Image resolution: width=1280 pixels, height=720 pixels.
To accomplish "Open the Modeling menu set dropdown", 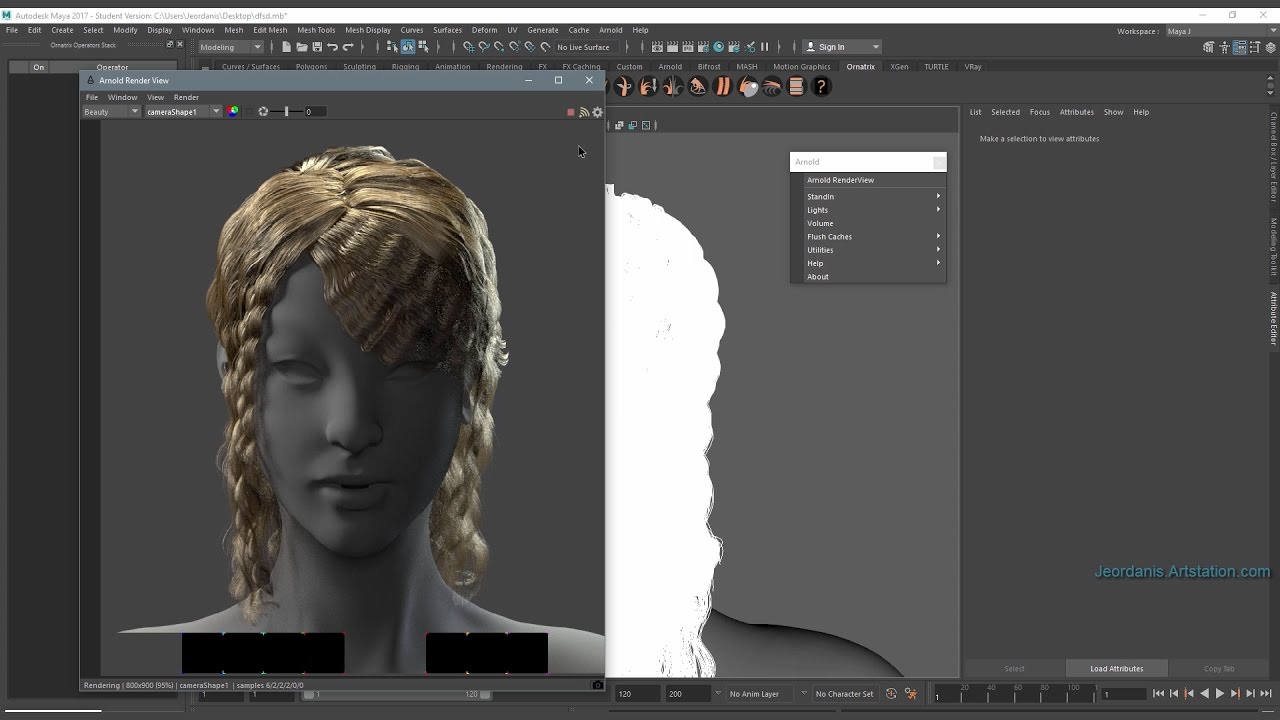I will click(230, 47).
